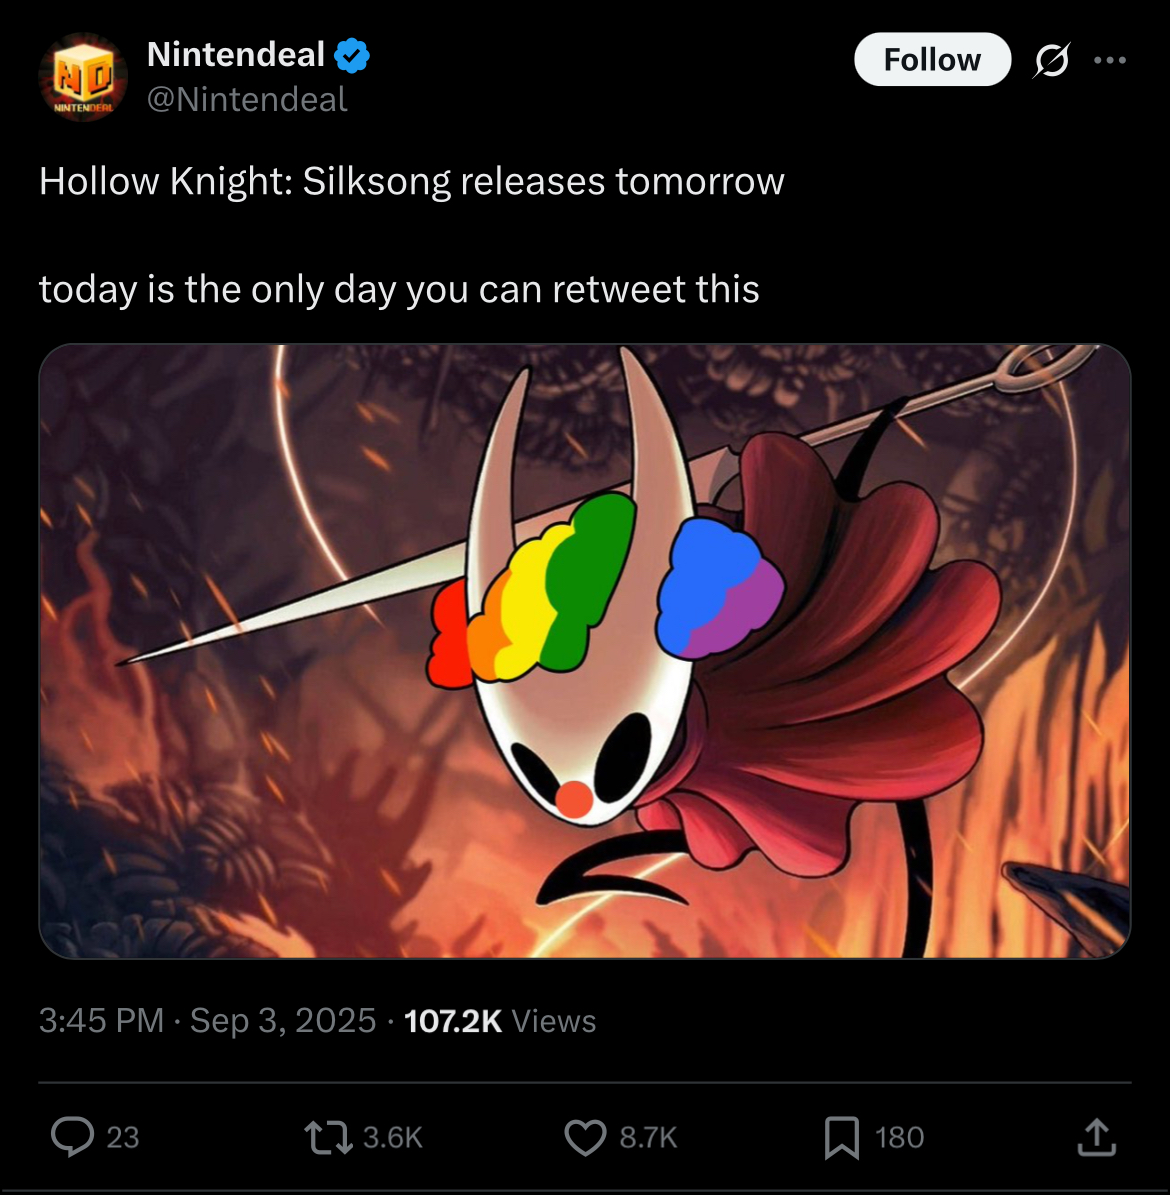Image resolution: width=1170 pixels, height=1195 pixels.
Task: Click the Nintendeal profile avatar
Action: click(83, 77)
